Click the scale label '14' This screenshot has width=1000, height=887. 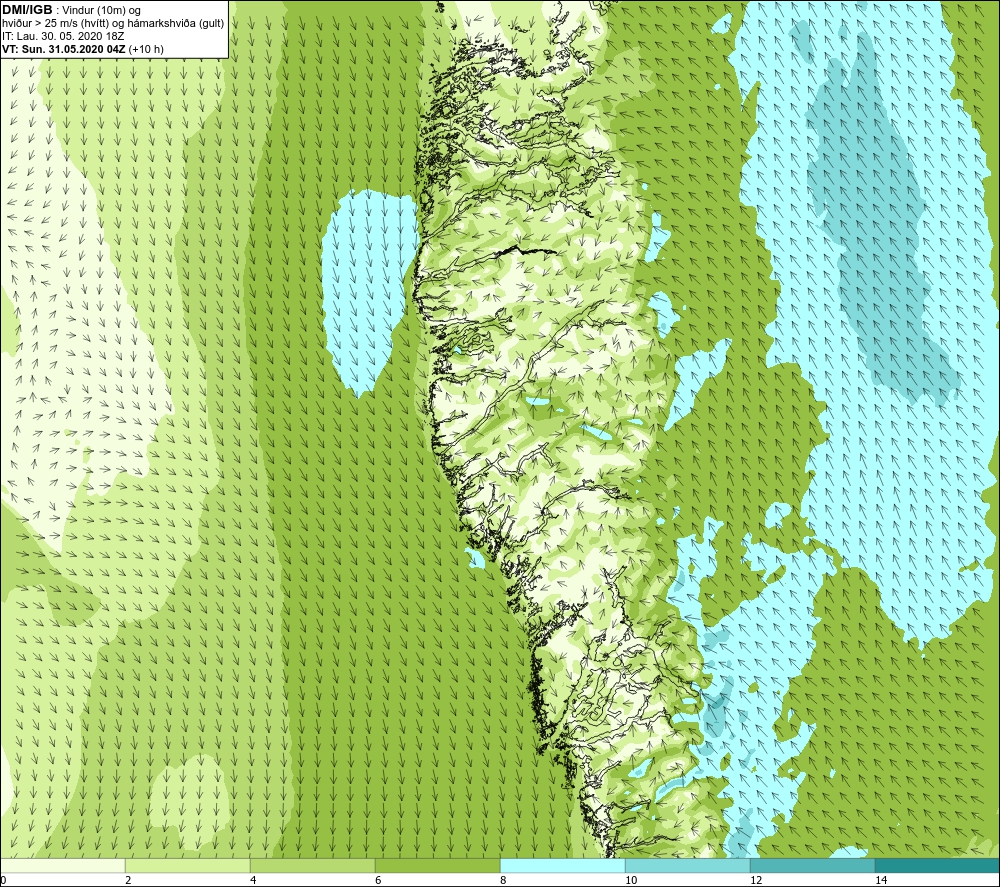click(881, 880)
